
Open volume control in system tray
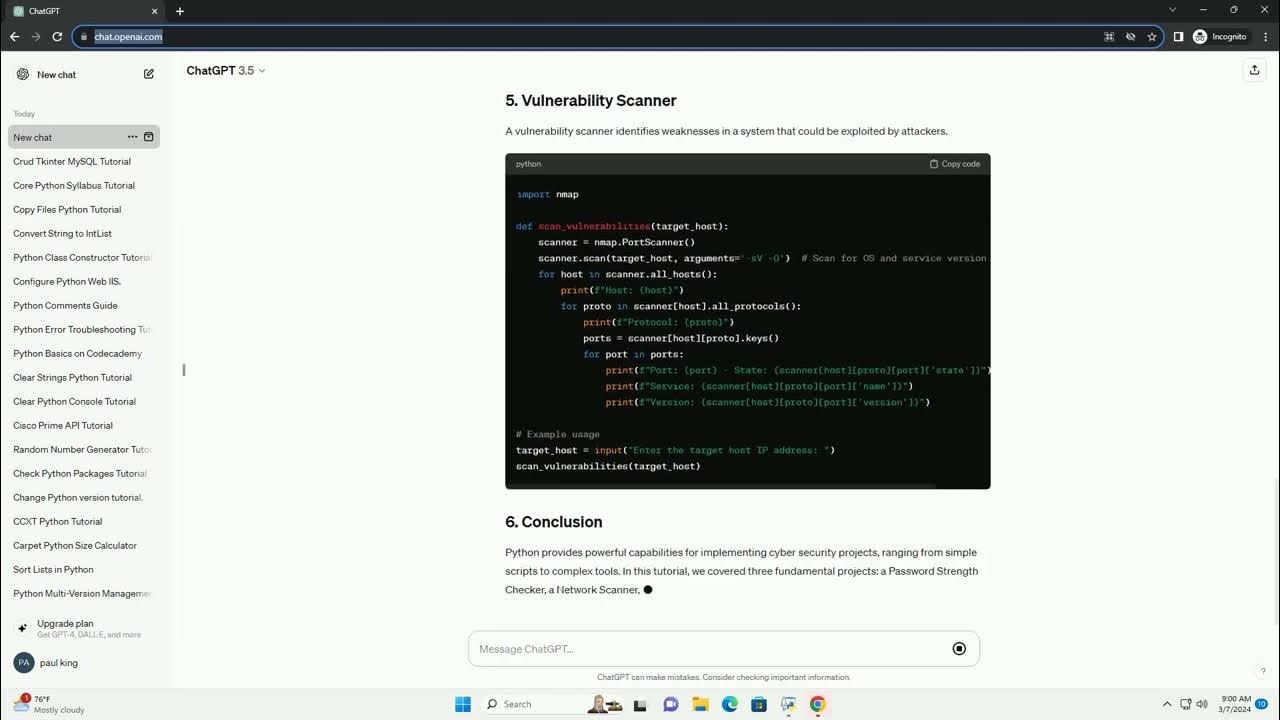1201,704
